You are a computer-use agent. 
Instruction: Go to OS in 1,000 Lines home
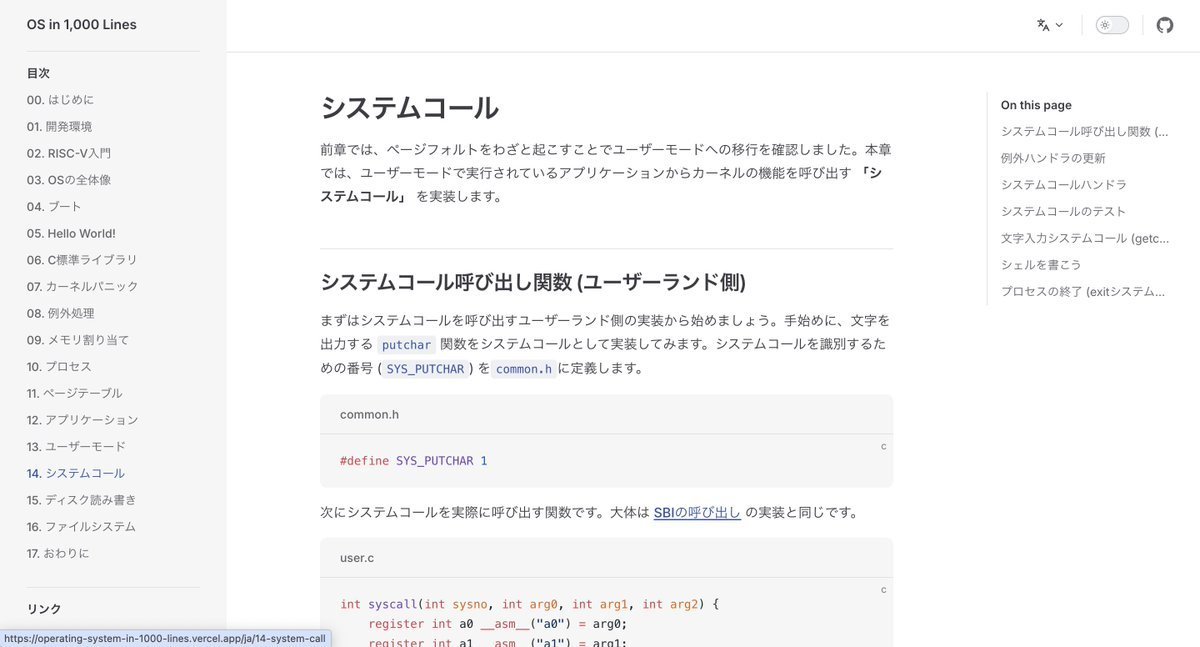(82, 25)
